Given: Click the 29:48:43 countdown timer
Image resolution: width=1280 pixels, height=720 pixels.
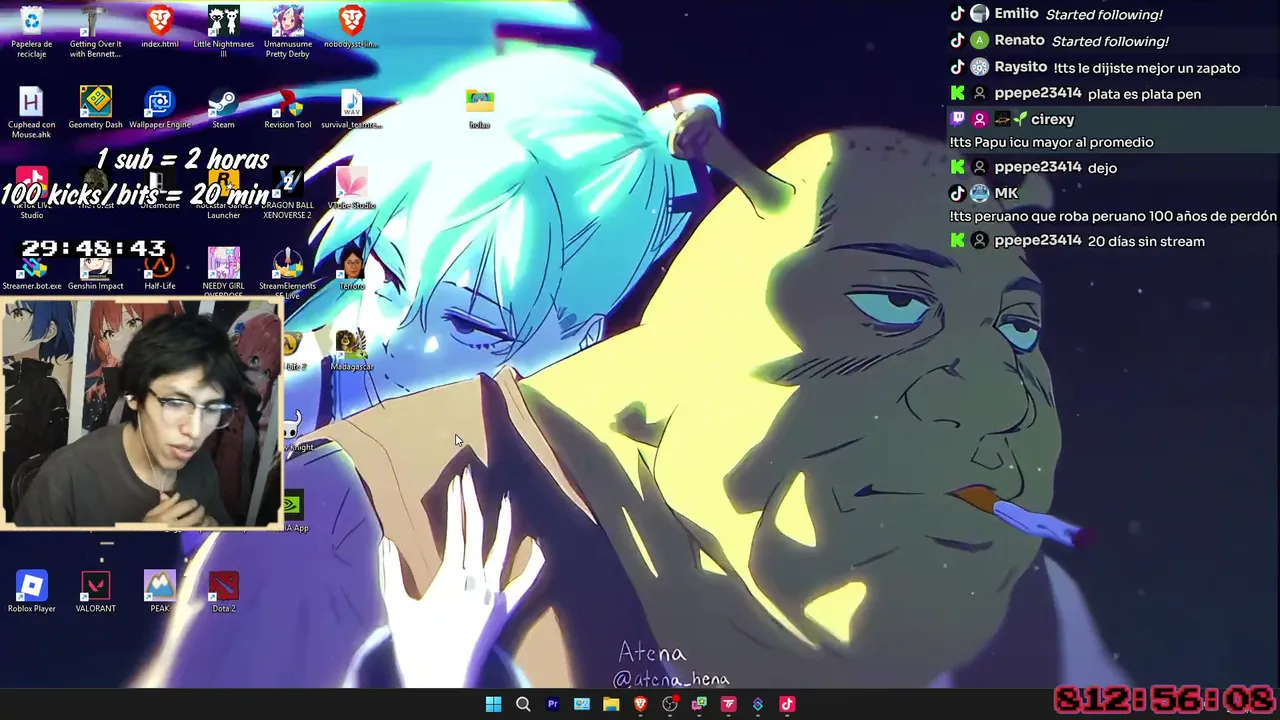Looking at the screenshot, I should pos(93,248).
